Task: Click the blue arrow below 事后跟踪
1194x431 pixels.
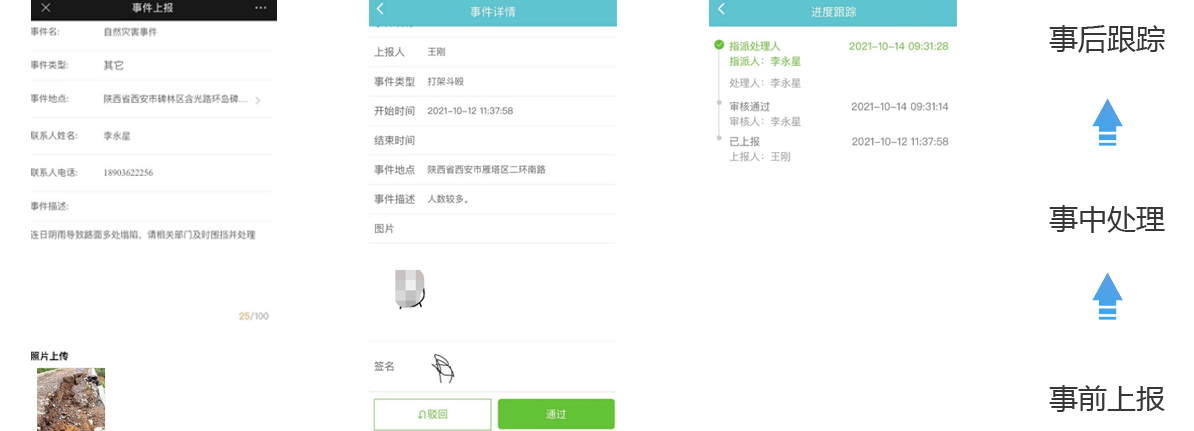Action: click(1107, 123)
